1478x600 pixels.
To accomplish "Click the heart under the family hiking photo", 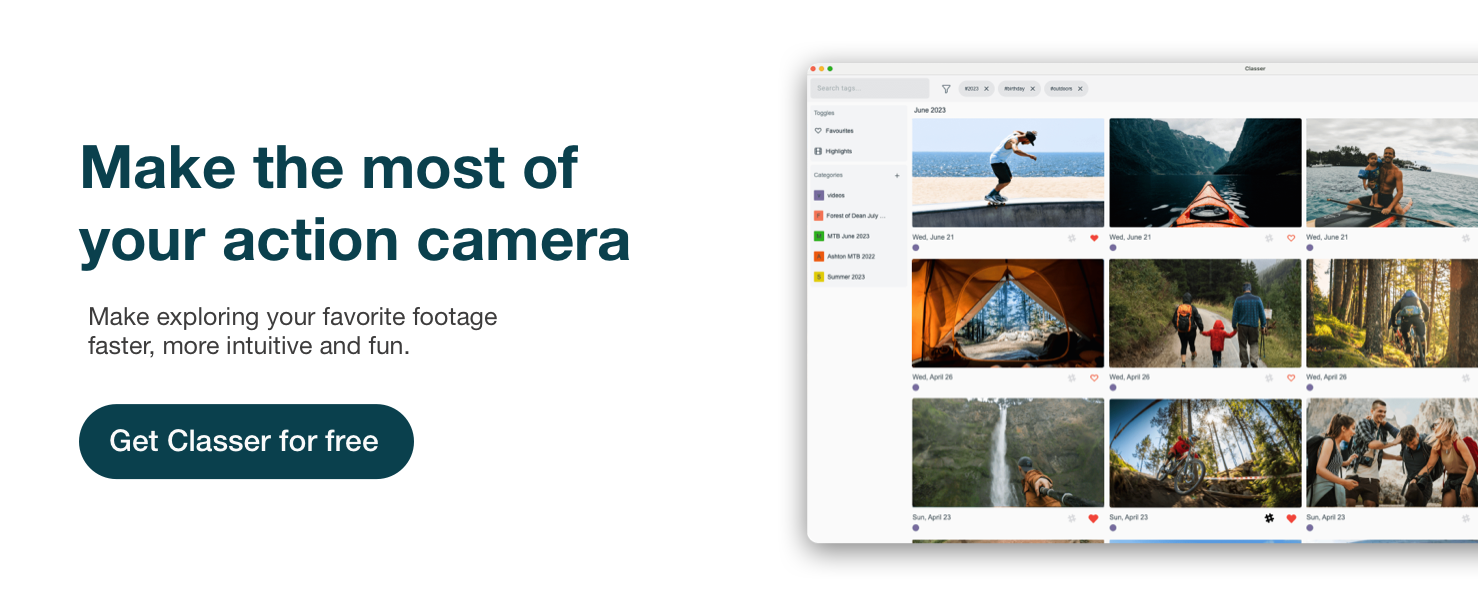I will (x=1291, y=378).
